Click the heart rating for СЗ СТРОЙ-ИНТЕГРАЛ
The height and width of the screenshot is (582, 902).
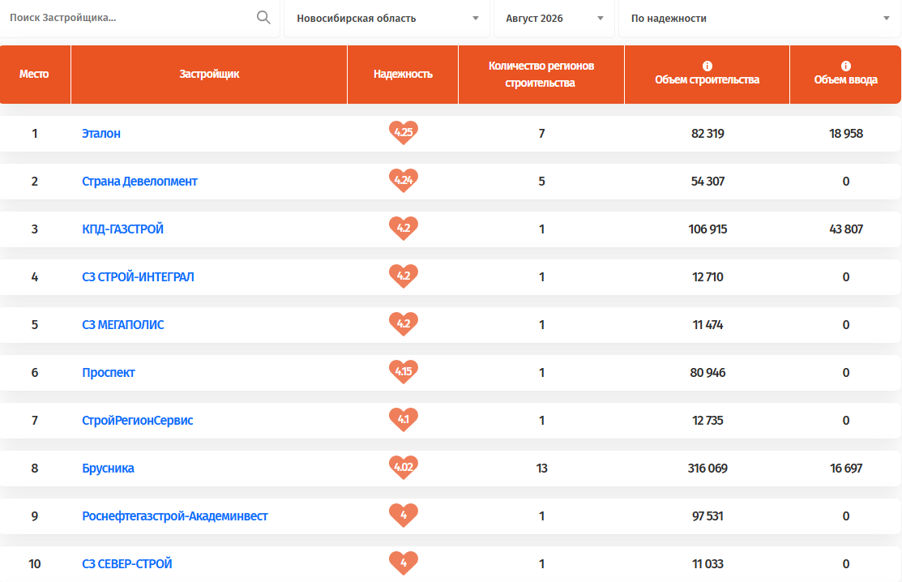tap(403, 276)
